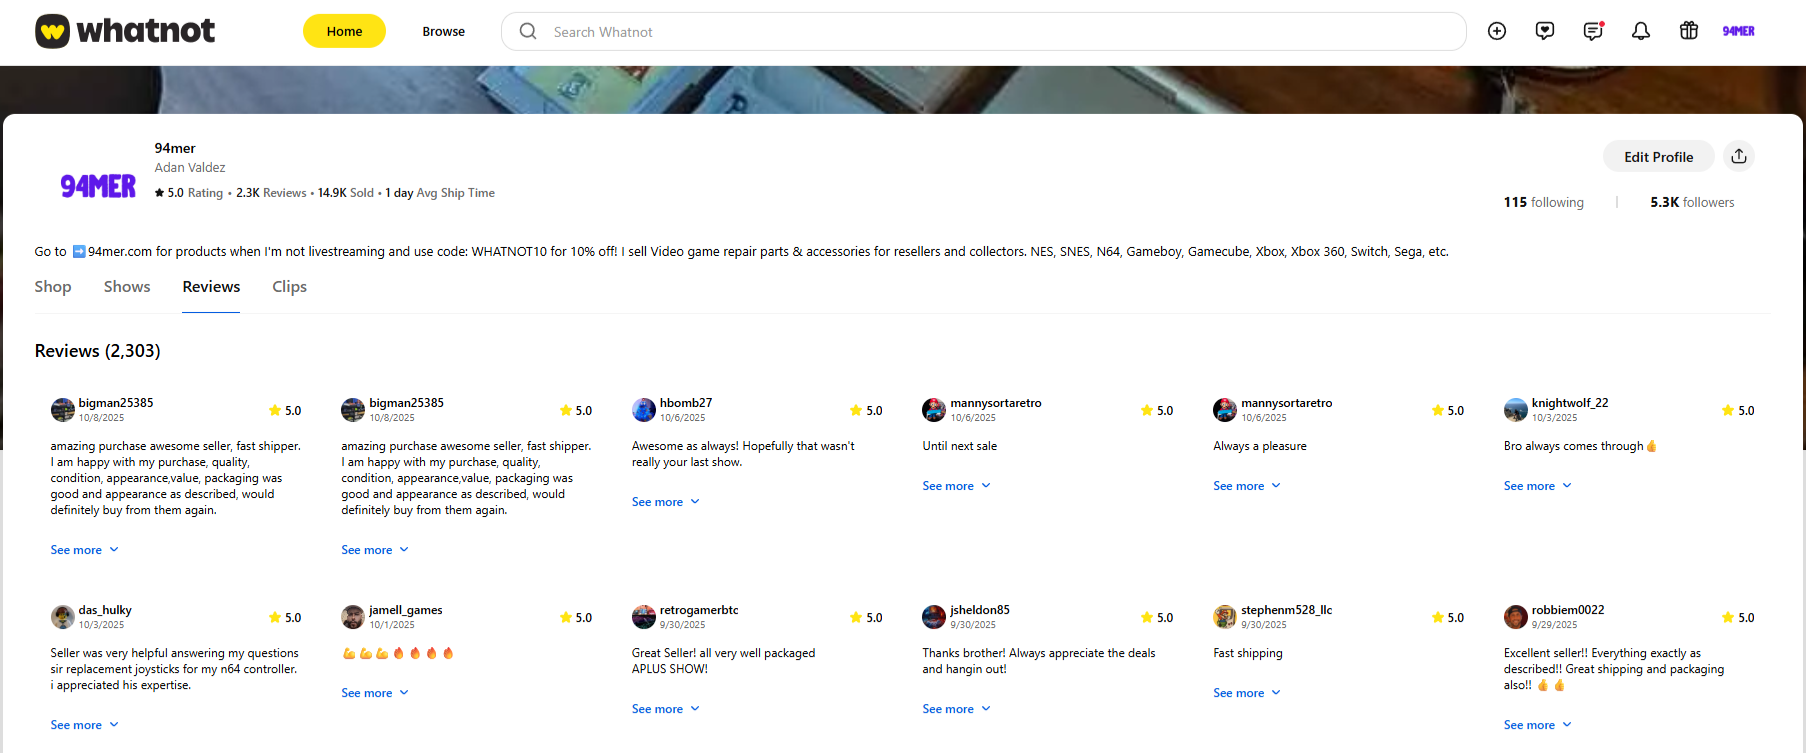Expand See more on hbomb27's review
The width and height of the screenshot is (1806, 753).
click(x=665, y=502)
